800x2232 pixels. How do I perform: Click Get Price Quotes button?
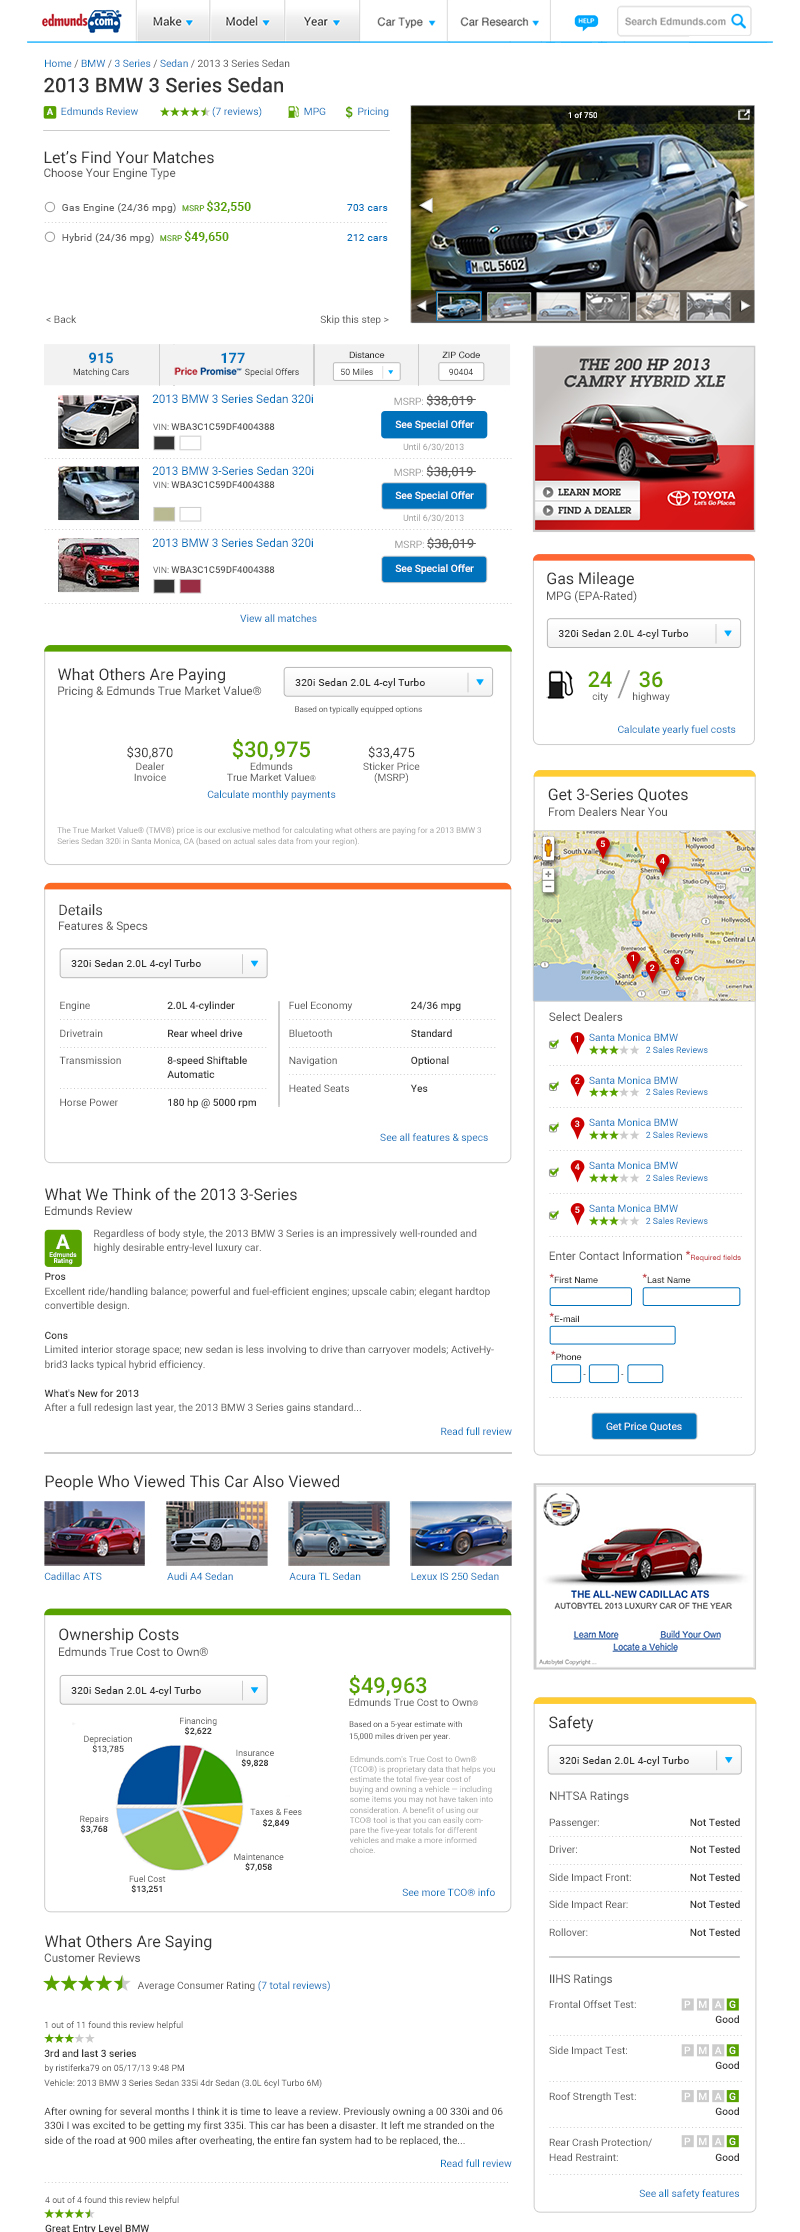(644, 1426)
